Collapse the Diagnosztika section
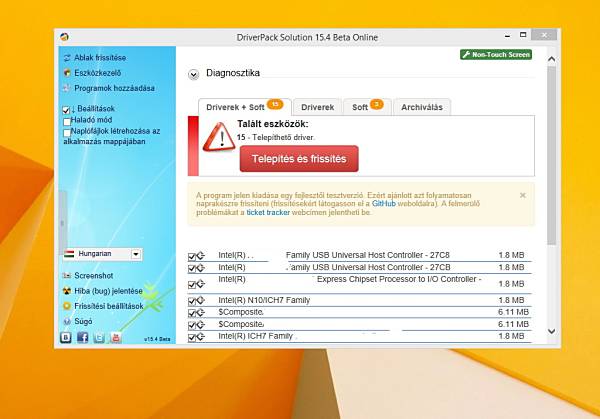Screen dimensions: 600x419 coord(194,75)
